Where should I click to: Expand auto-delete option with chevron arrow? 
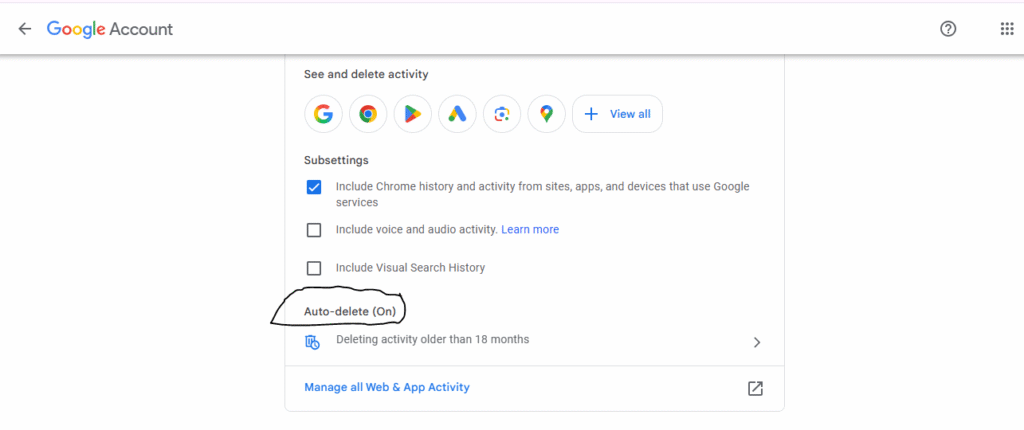tap(757, 342)
